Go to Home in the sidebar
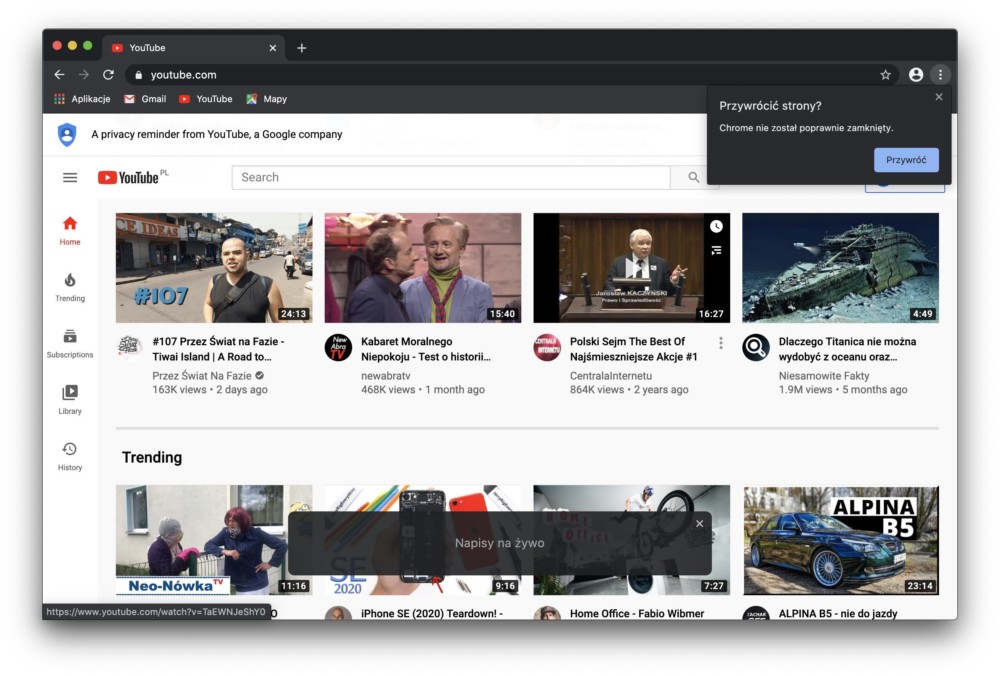Screen dimensions: 1000x676 pos(70,231)
